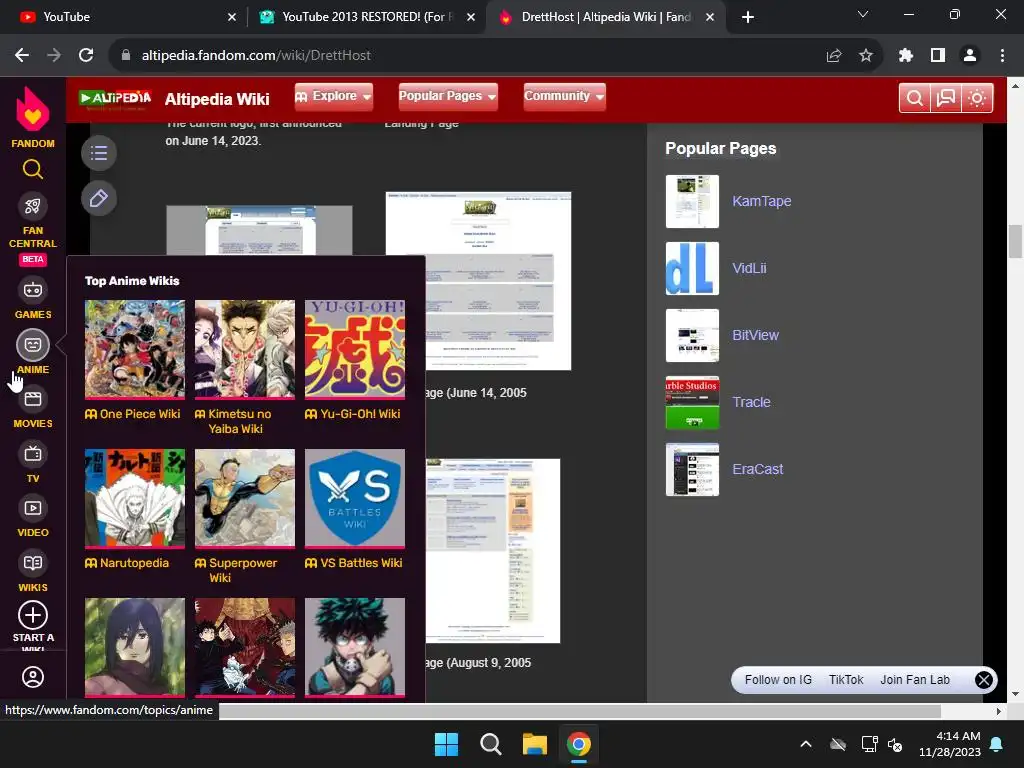1024x768 pixels.
Task: Open the Superpower Wiki link
Action: 244,570
